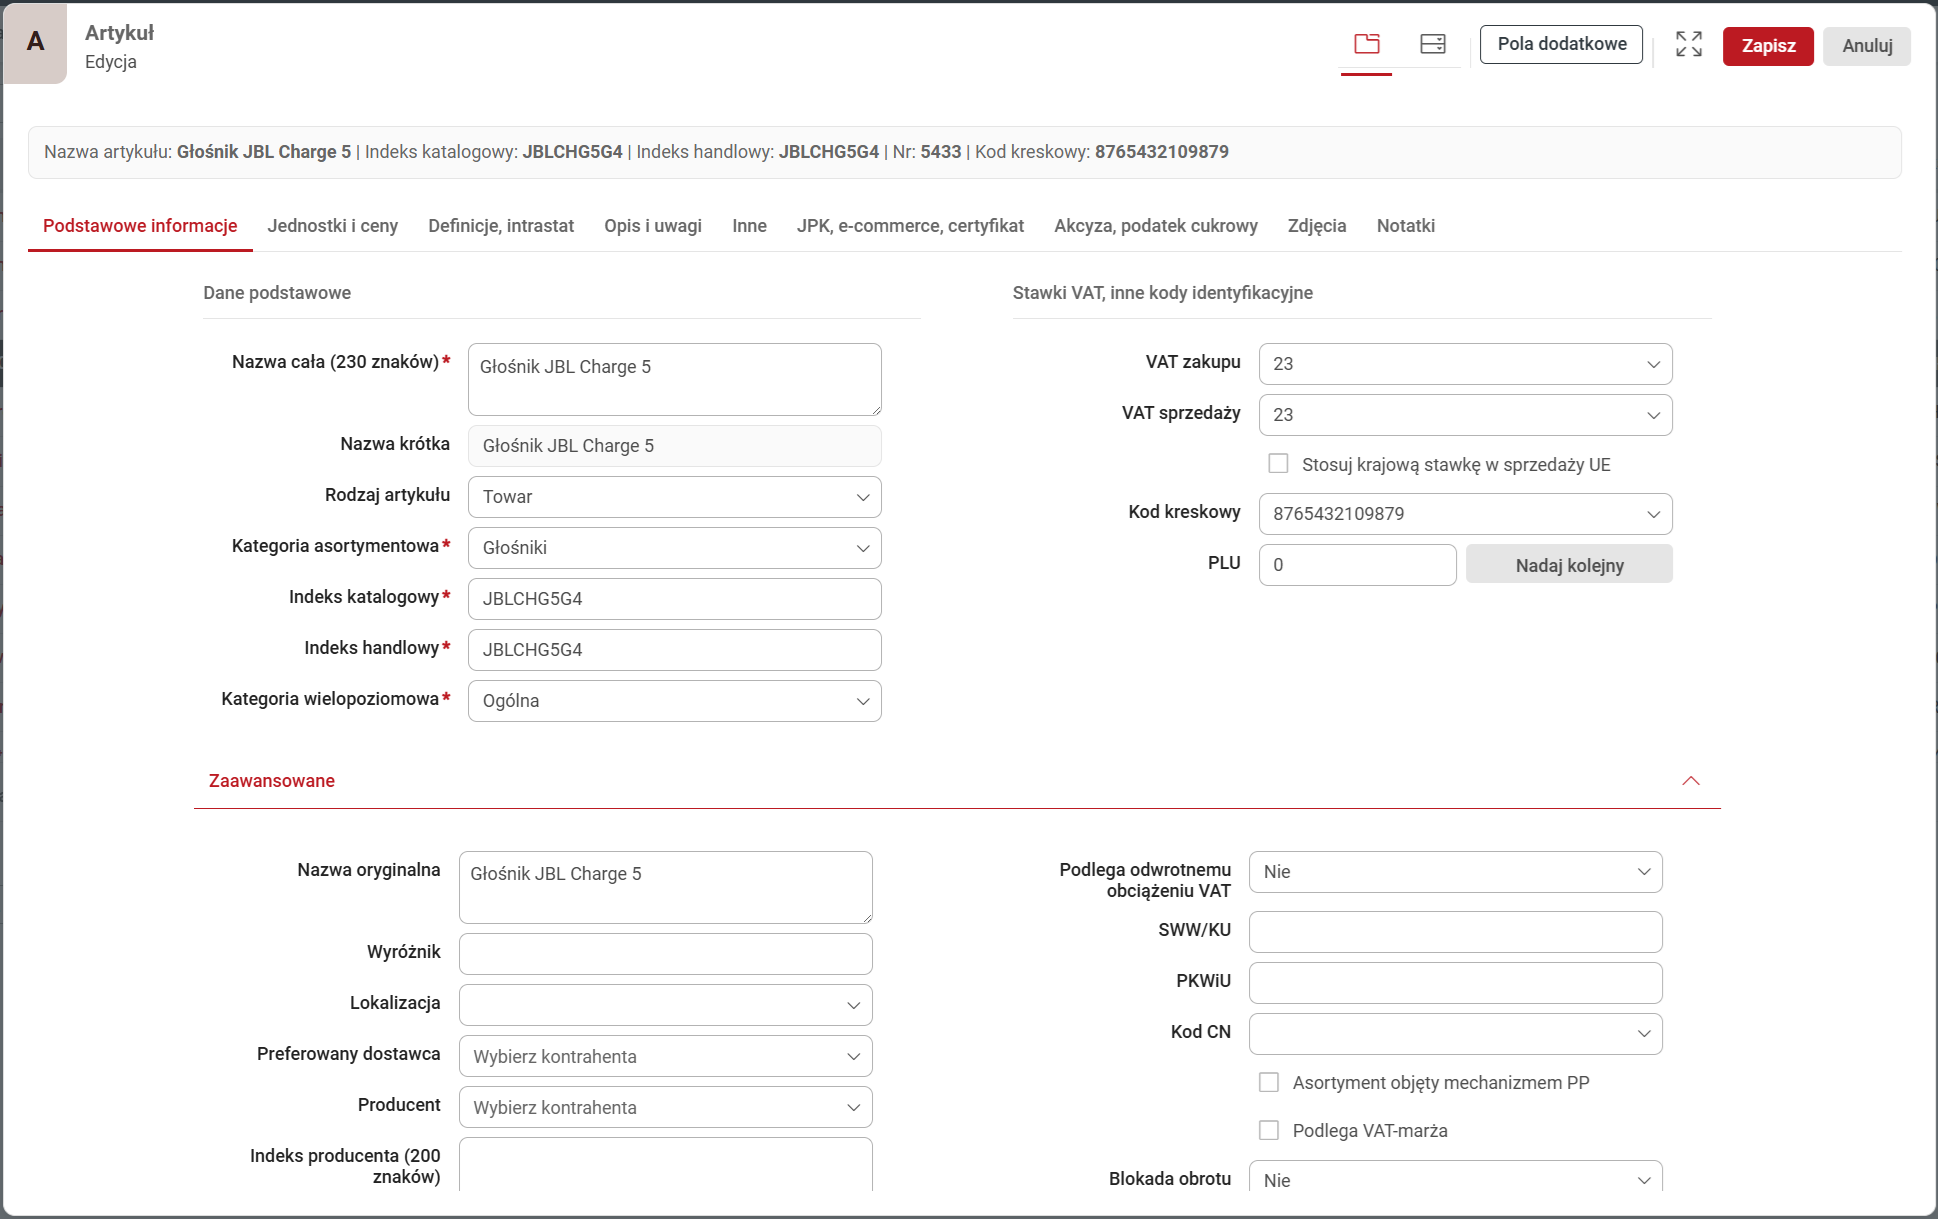Collapse the Zaawansowane section chevron

[1690, 781]
